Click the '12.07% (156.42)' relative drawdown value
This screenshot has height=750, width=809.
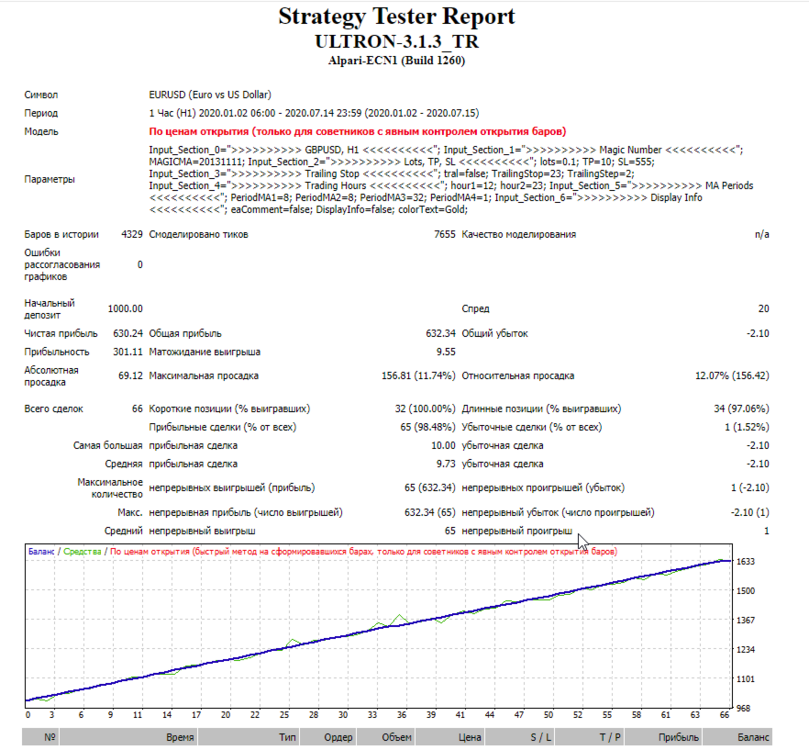[x=732, y=376]
